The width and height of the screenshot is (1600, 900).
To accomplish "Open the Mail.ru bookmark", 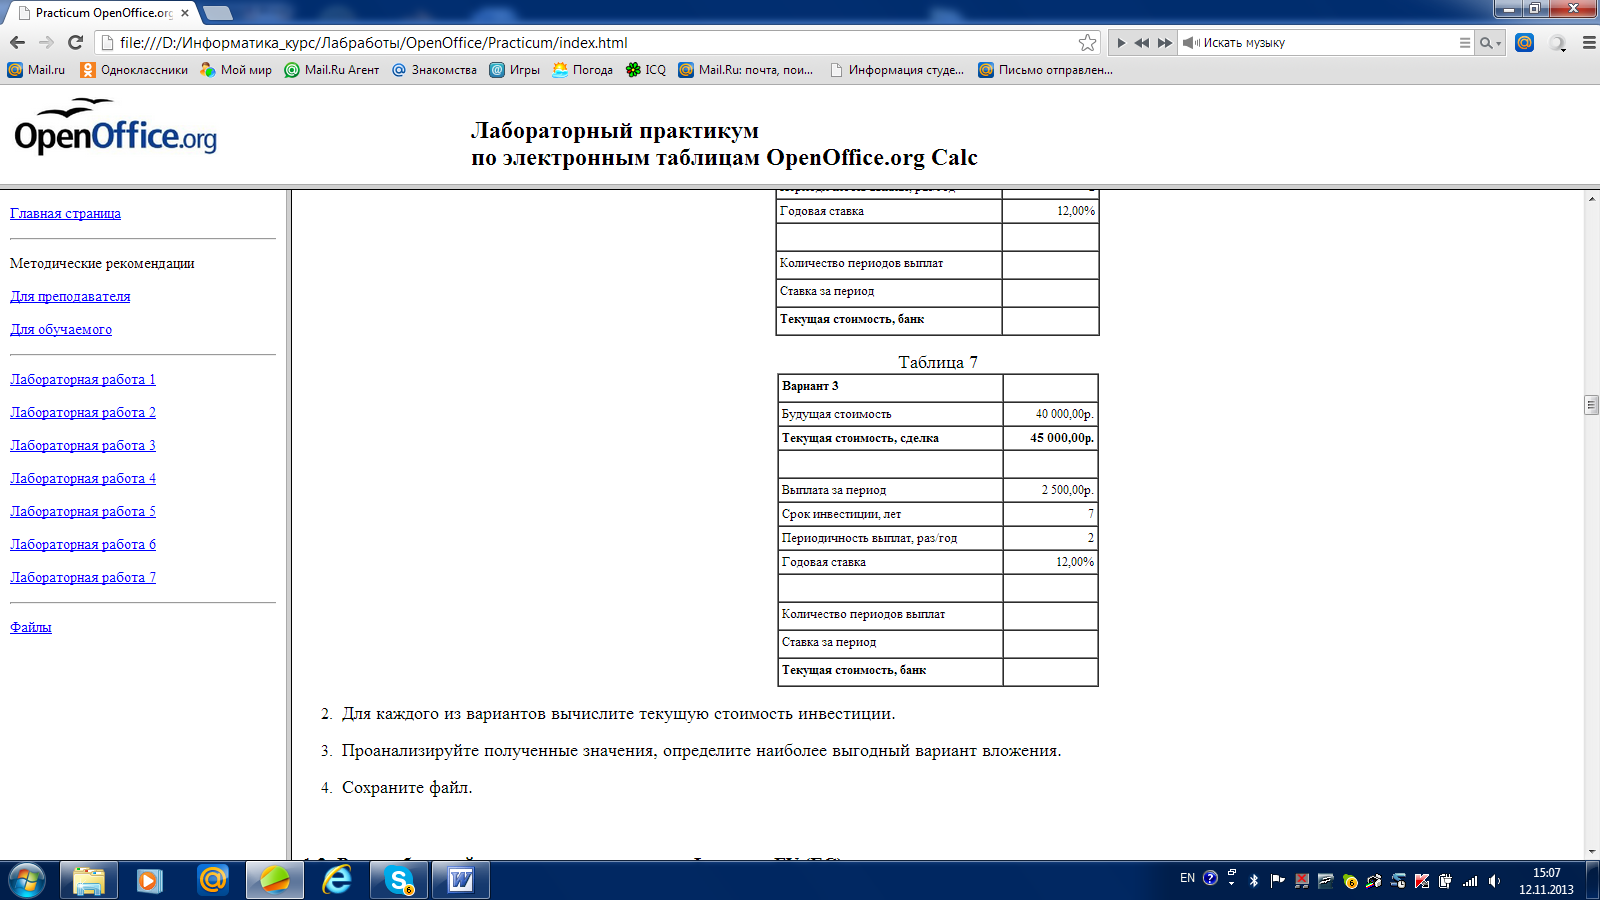I will pyautogui.click(x=36, y=70).
